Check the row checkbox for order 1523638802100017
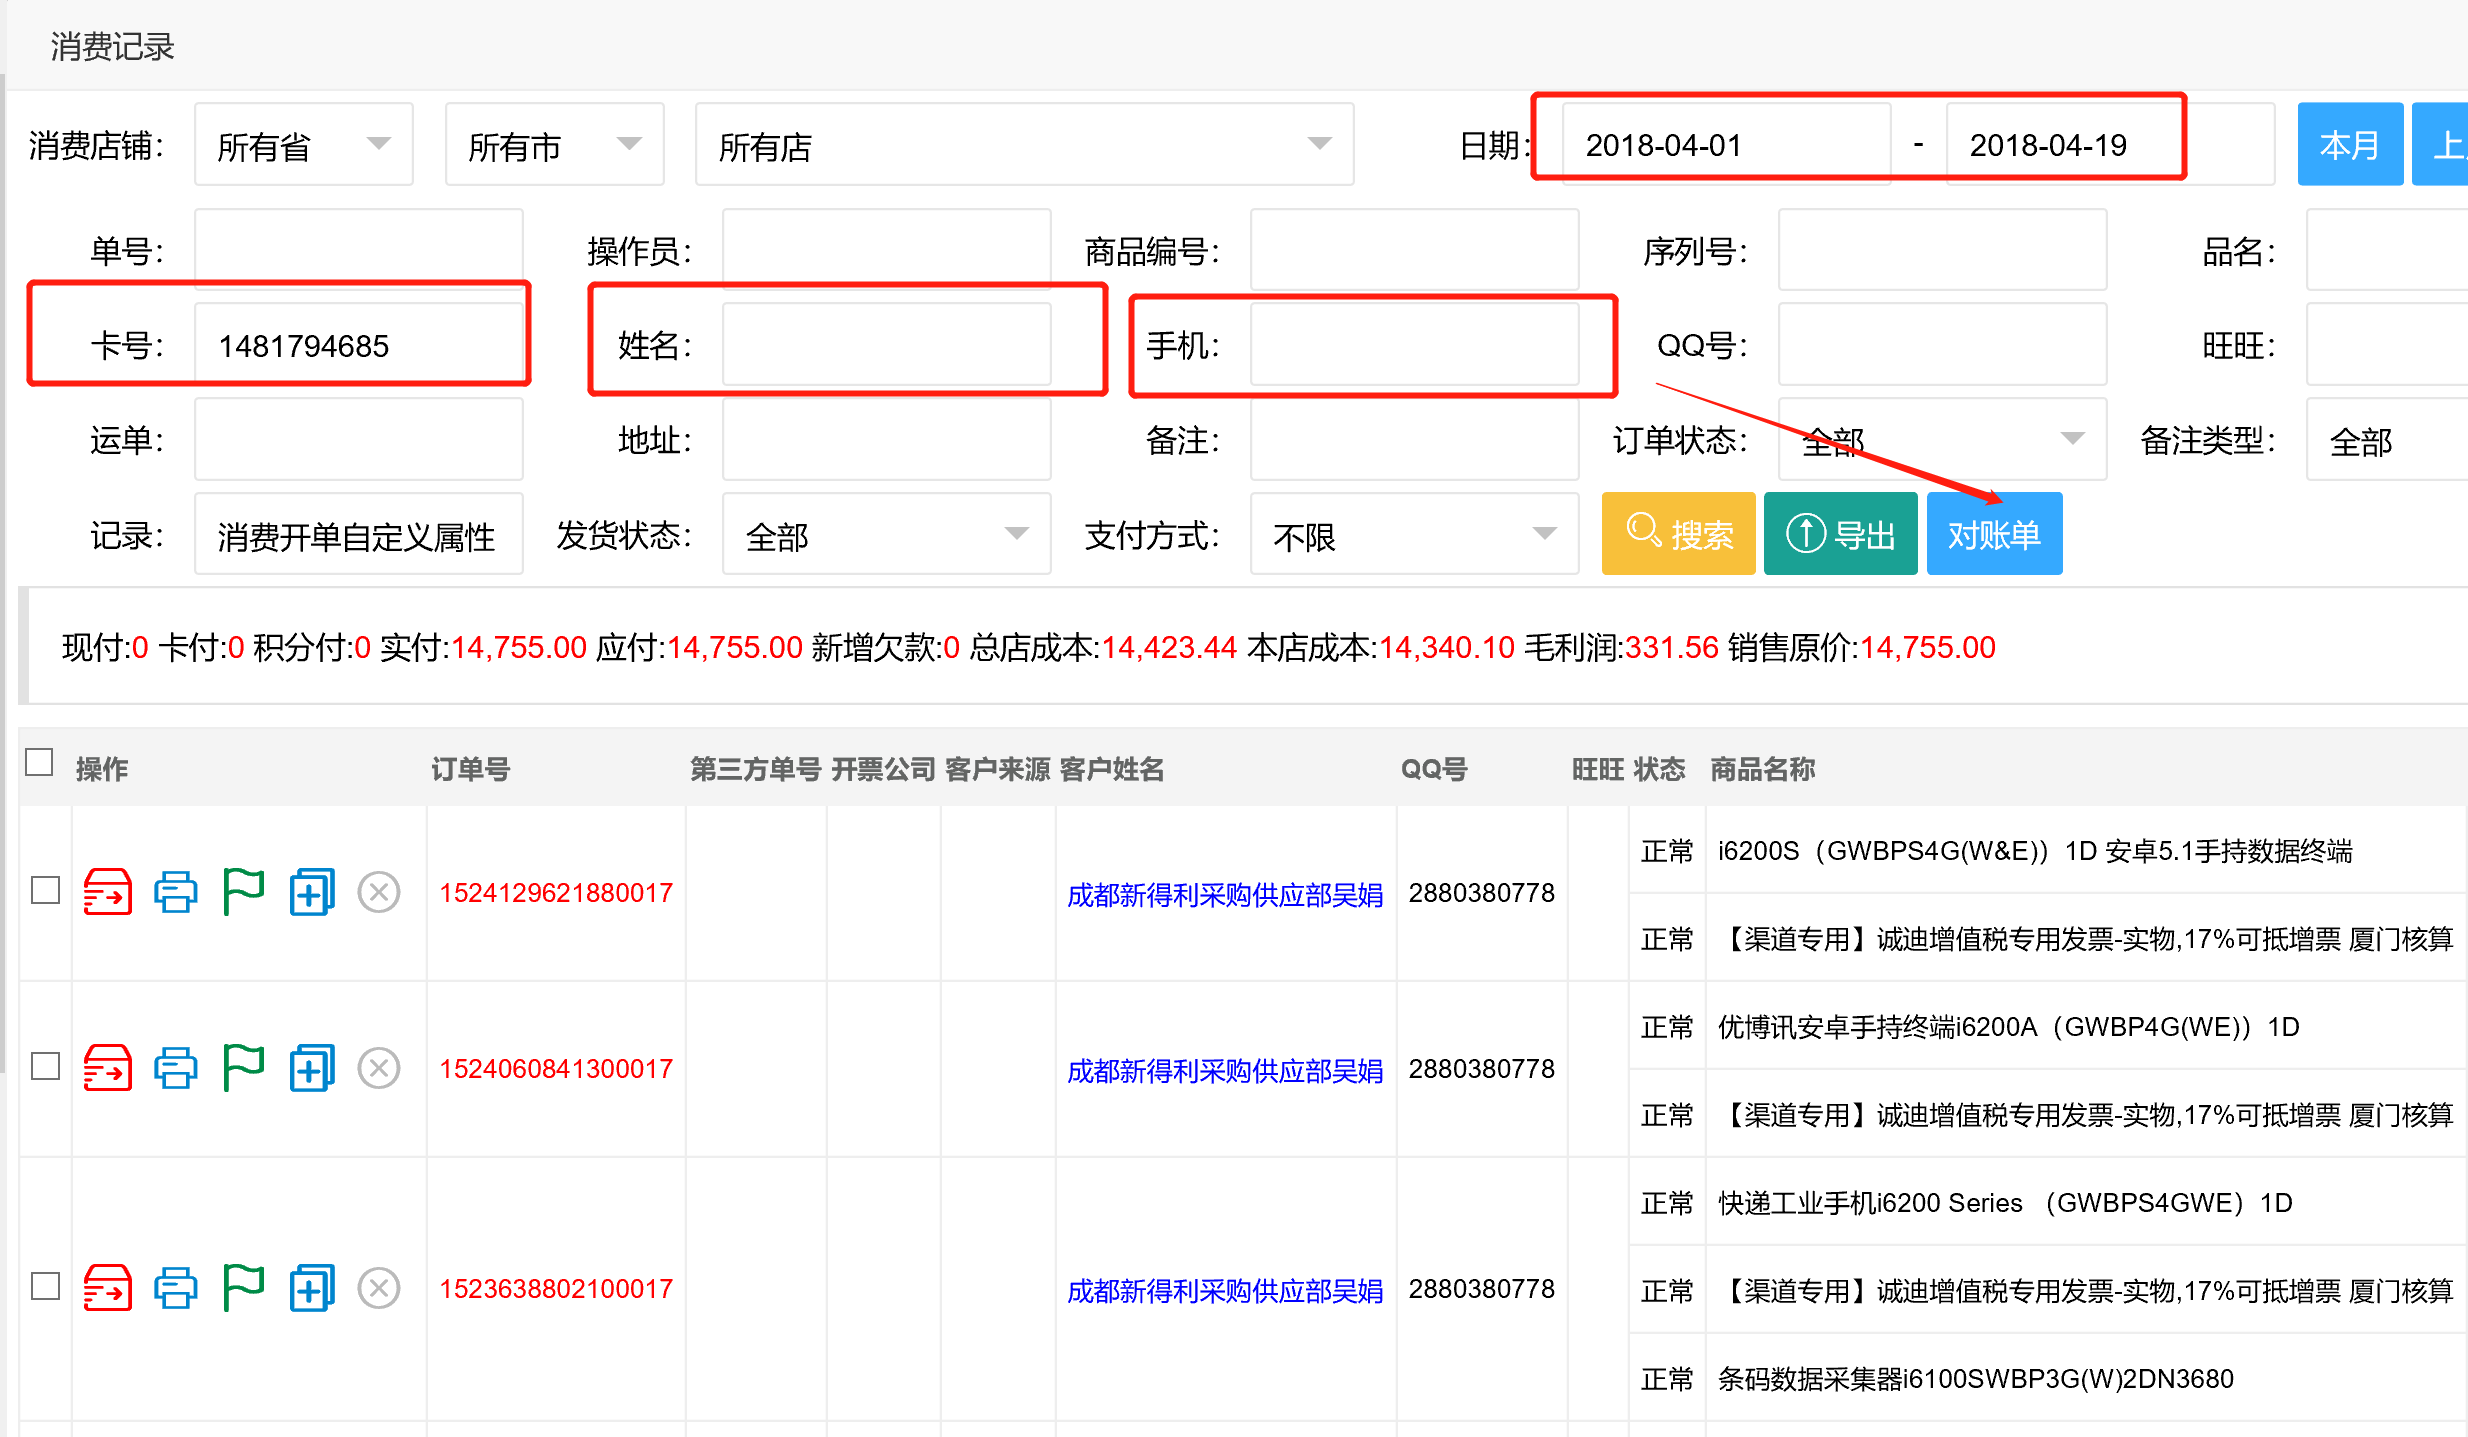This screenshot has height=1437, width=2468. 46,1286
